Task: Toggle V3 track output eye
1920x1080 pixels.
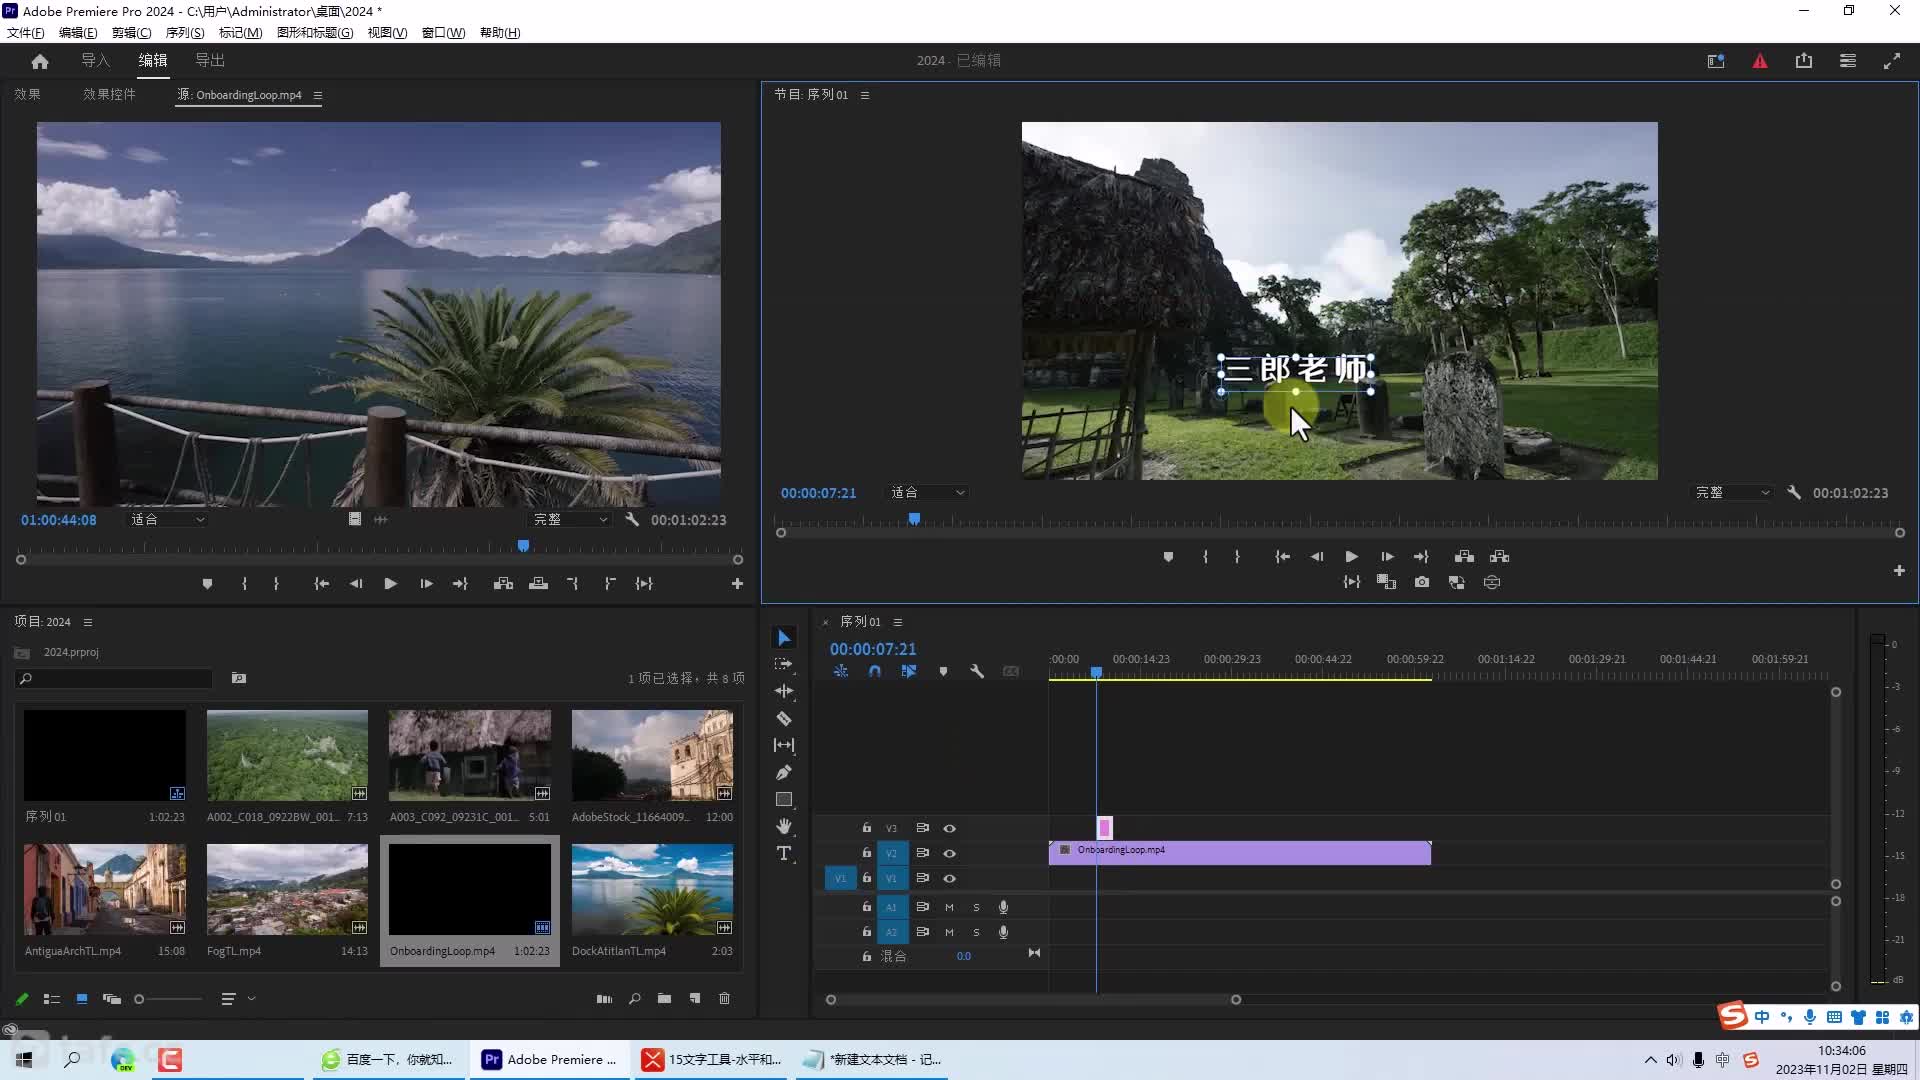Action: coord(950,828)
